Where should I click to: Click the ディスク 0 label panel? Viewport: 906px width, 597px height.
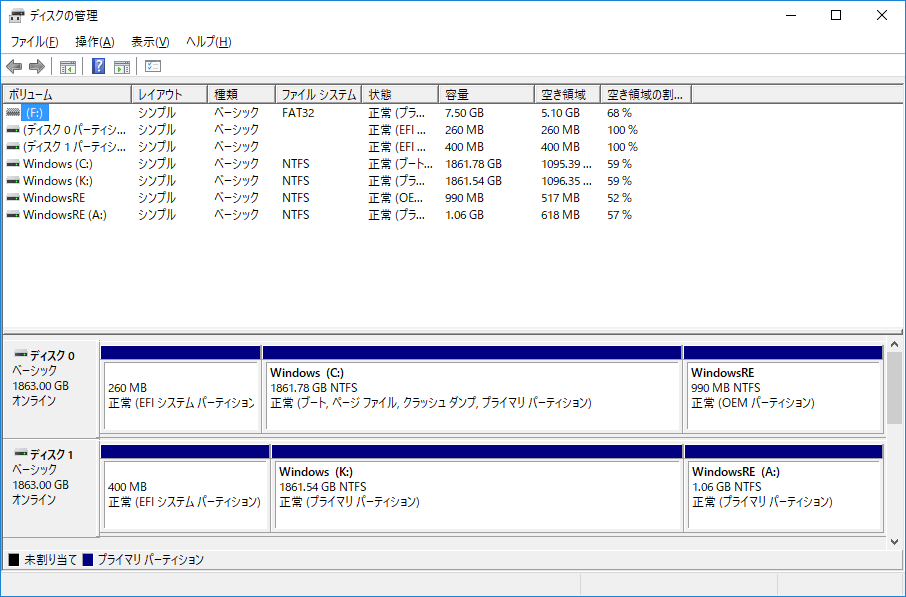click(51, 389)
